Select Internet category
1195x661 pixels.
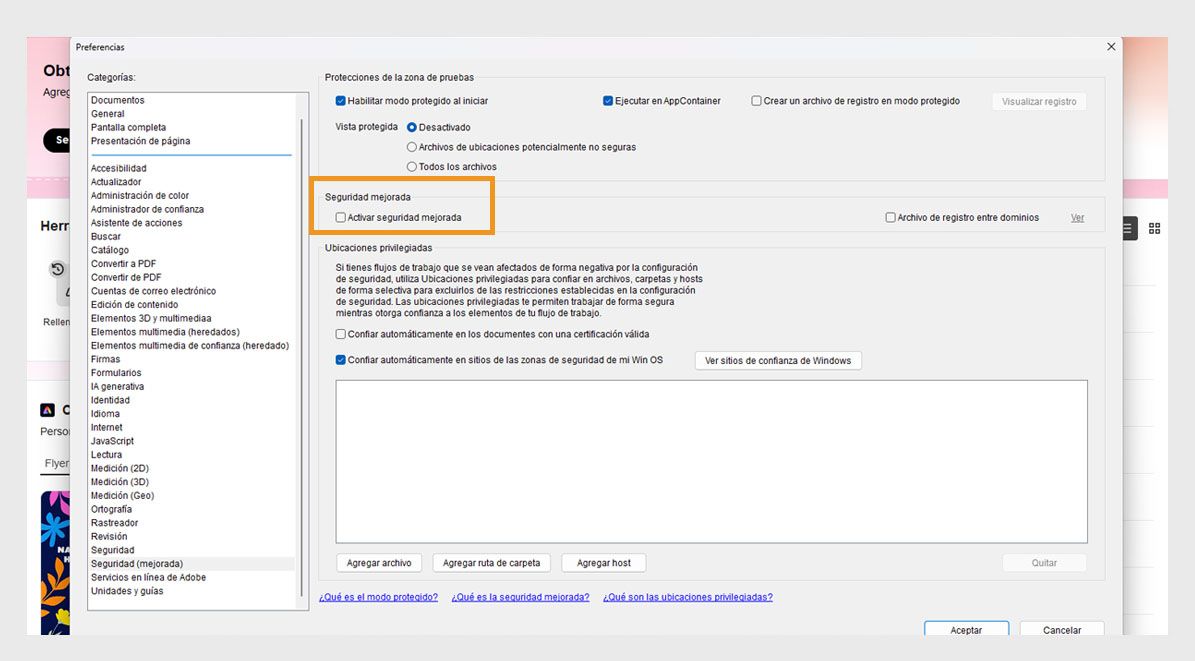[107, 428]
